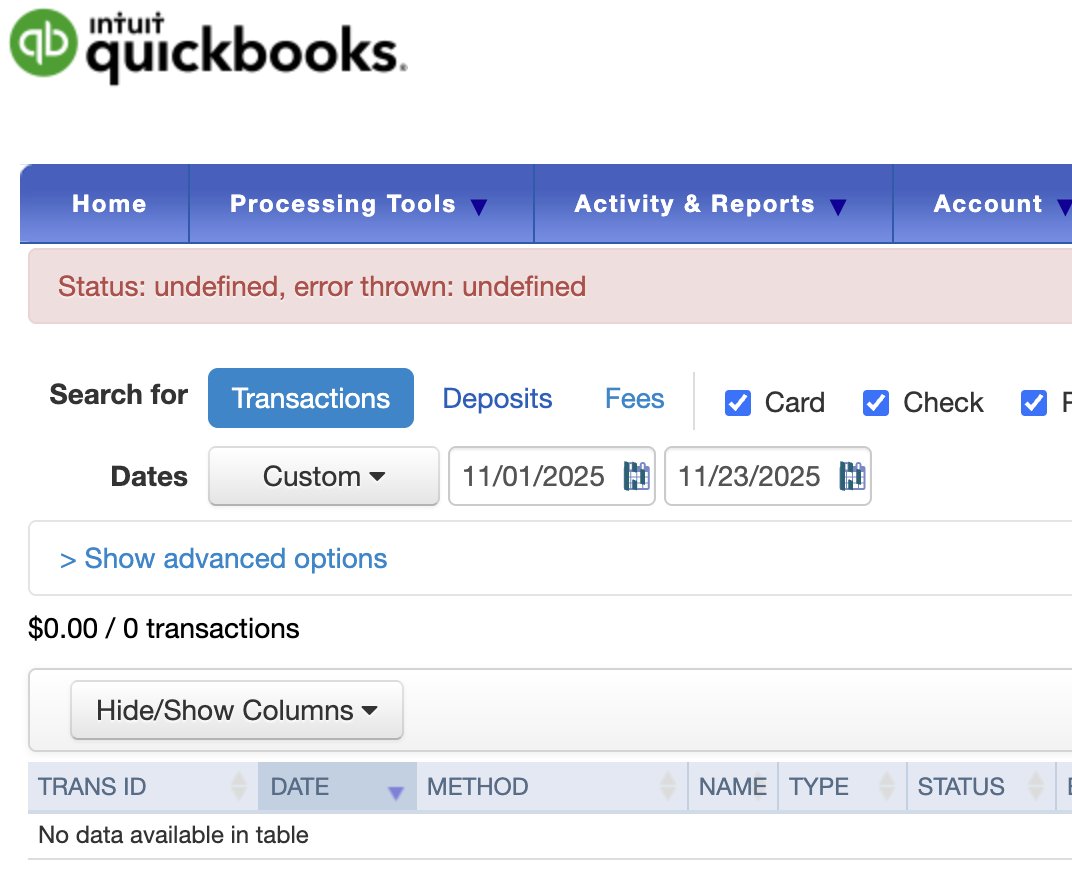Click the $0.00 / 0 transactions summary
Screen dimensions: 1072x870
(x=163, y=629)
